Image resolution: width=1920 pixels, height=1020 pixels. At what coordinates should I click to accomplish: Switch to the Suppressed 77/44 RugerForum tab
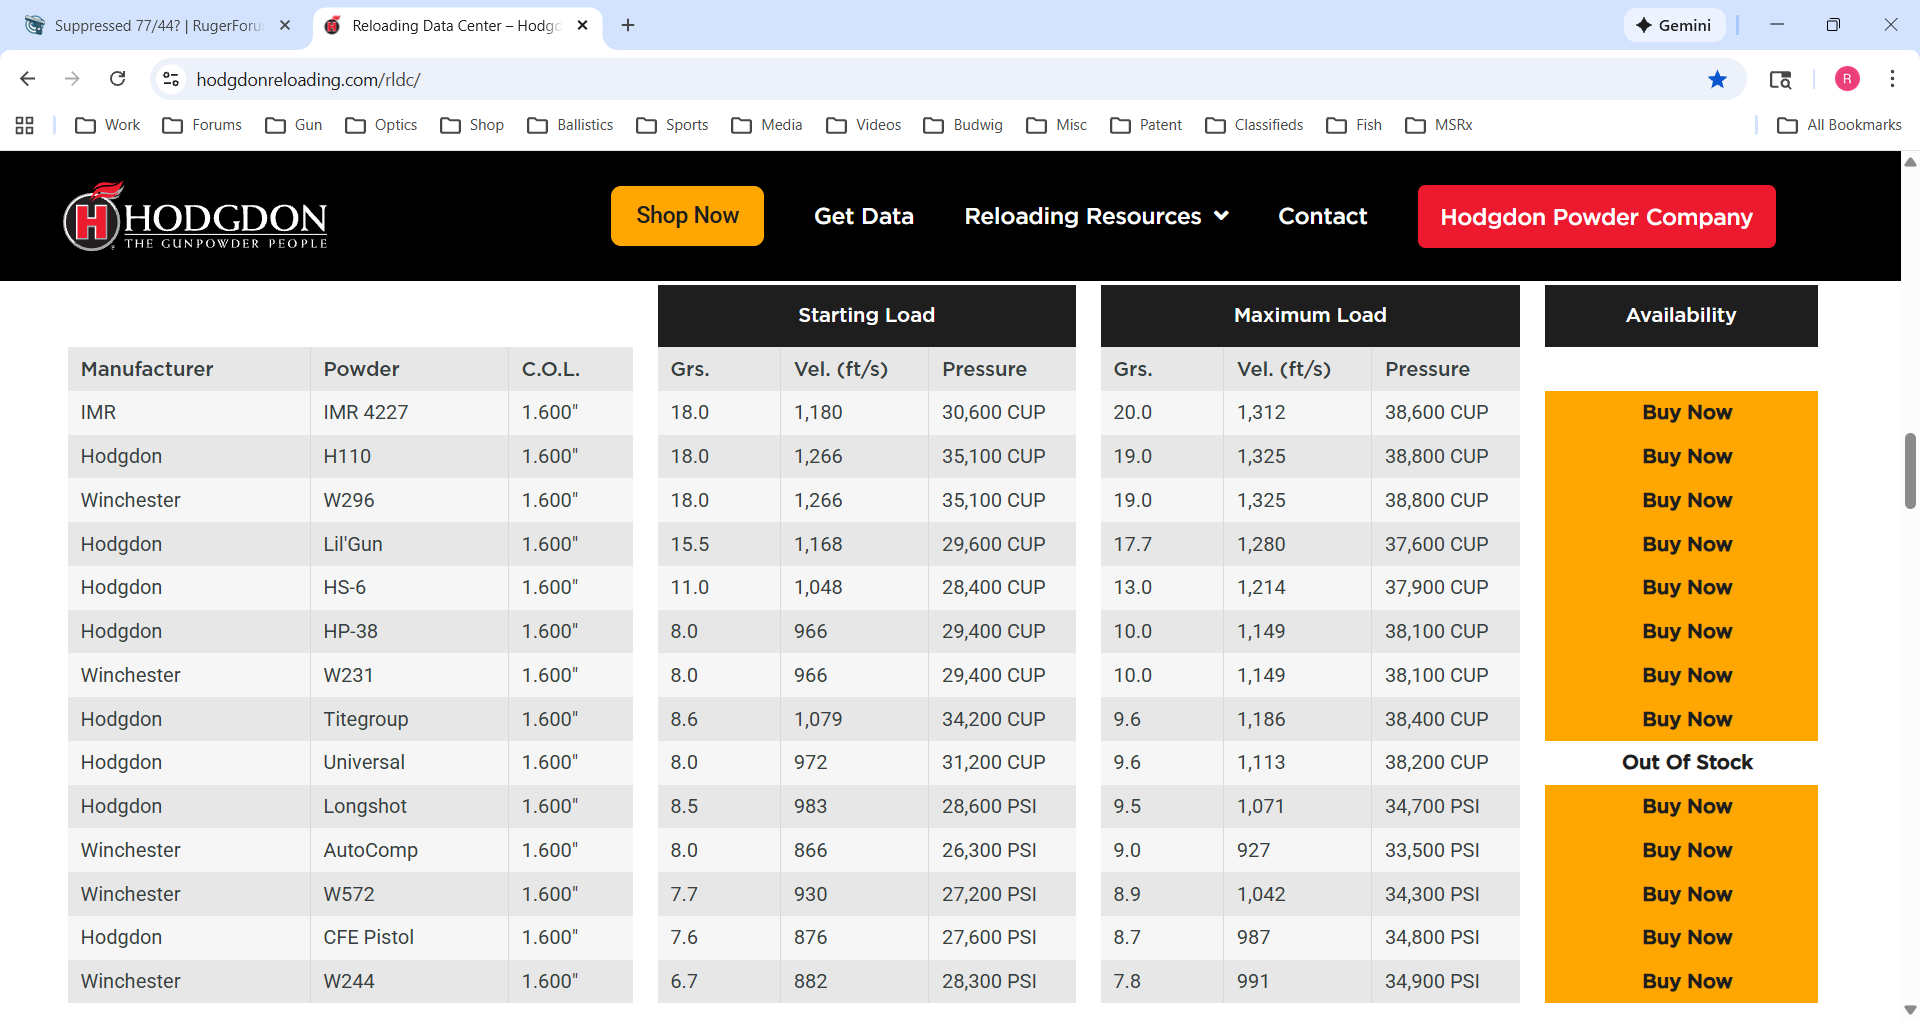point(157,25)
